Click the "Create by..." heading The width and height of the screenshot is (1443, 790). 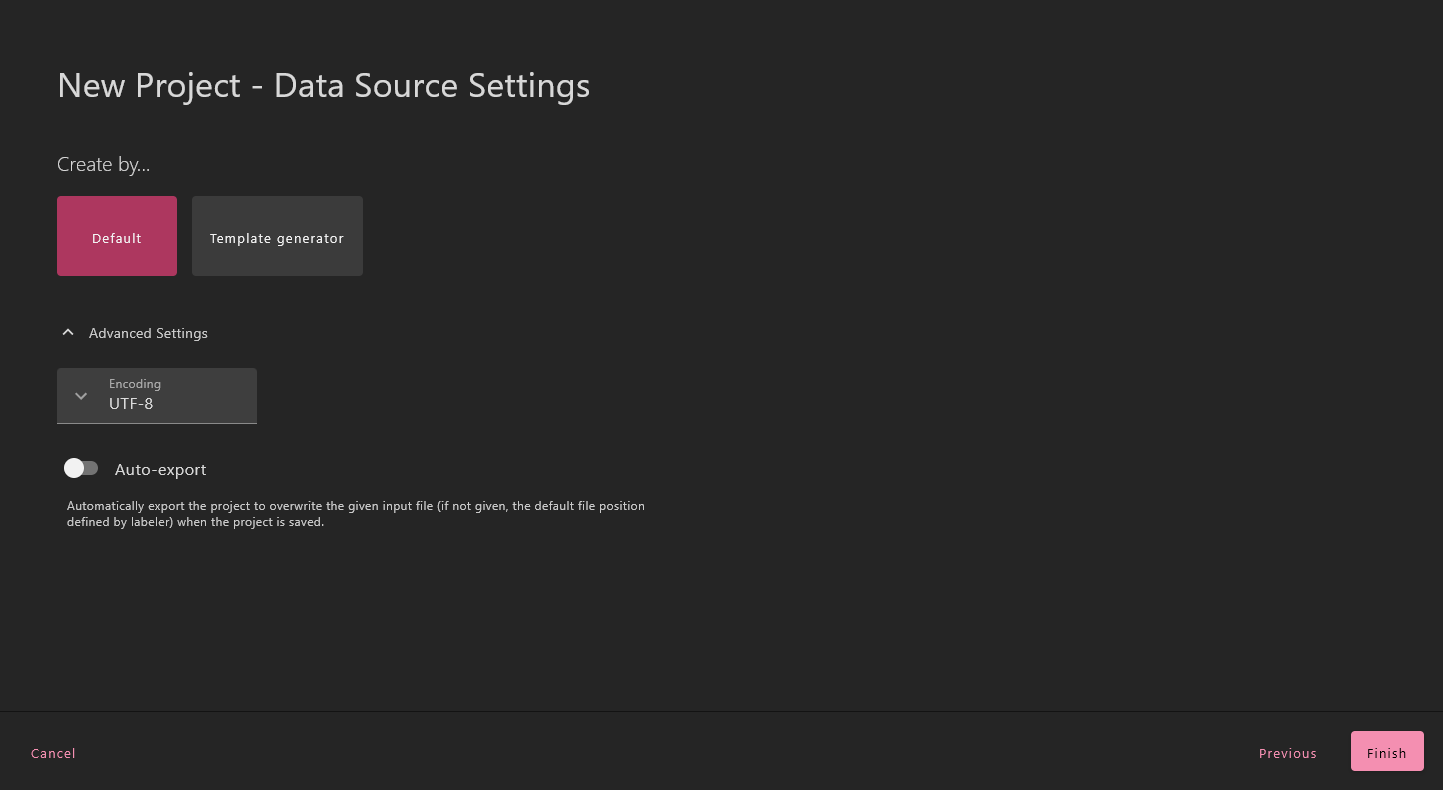[x=104, y=165]
